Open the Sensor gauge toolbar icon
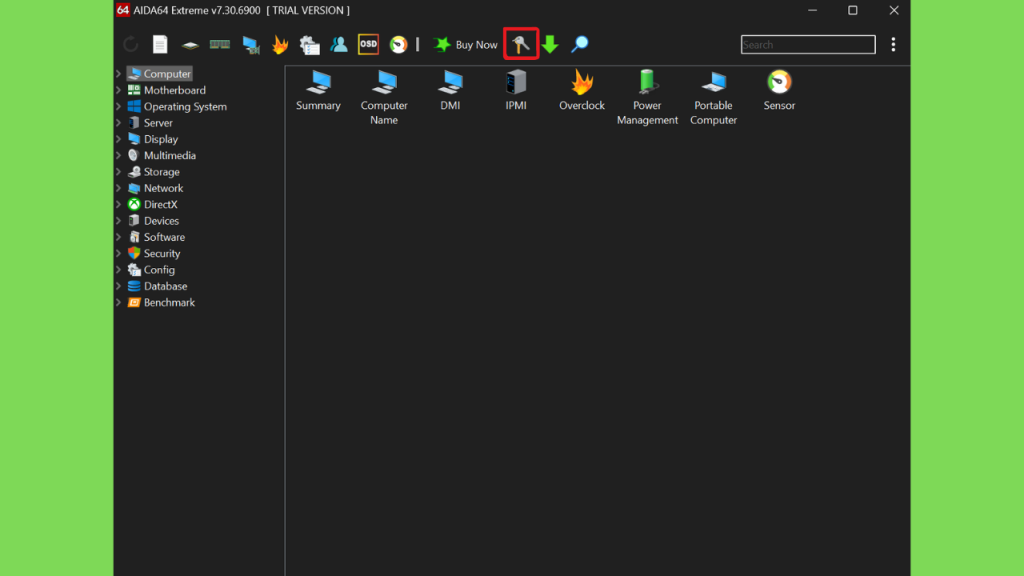This screenshot has height=576, width=1024. [x=398, y=44]
